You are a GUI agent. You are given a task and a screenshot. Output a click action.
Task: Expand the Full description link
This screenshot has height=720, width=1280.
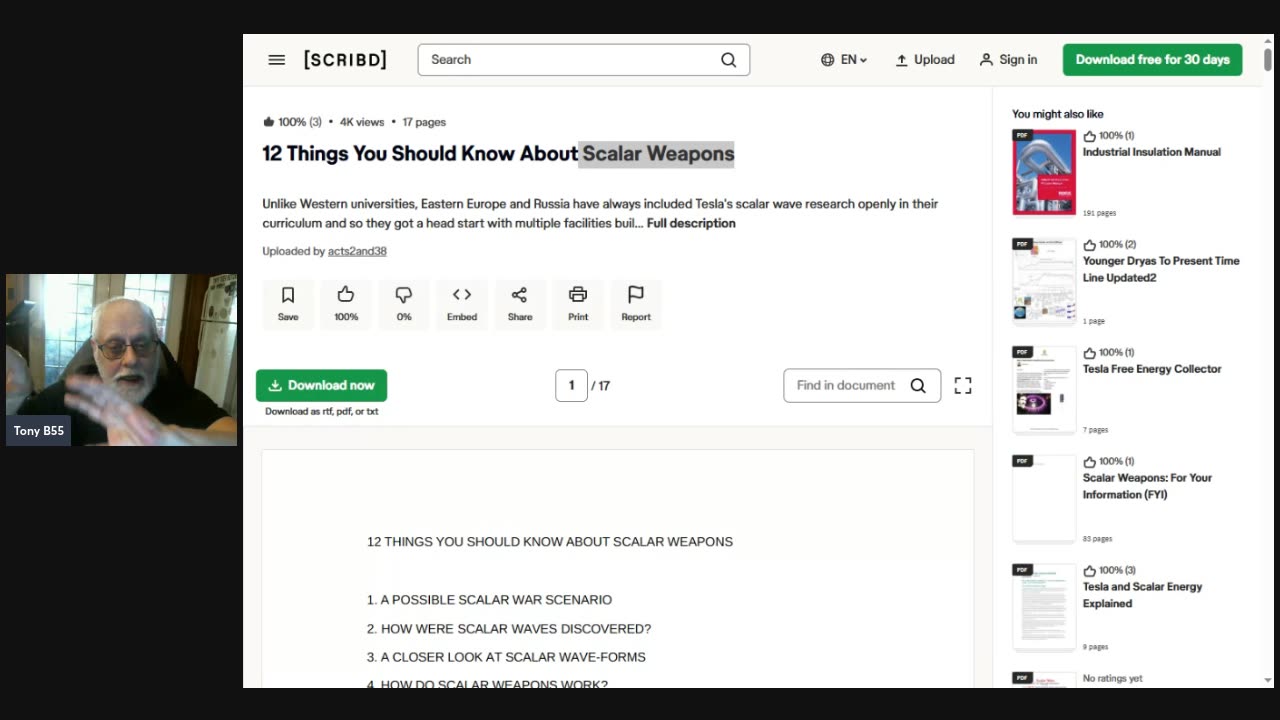(x=691, y=223)
